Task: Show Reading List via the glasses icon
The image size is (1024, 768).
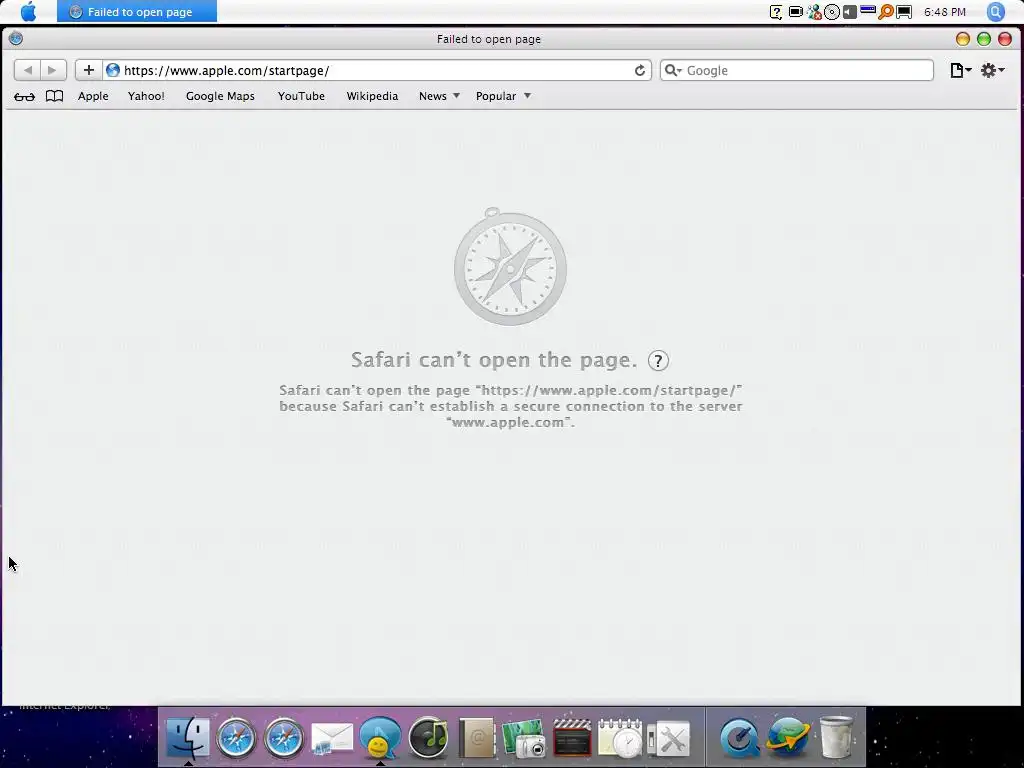Action: [24, 97]
